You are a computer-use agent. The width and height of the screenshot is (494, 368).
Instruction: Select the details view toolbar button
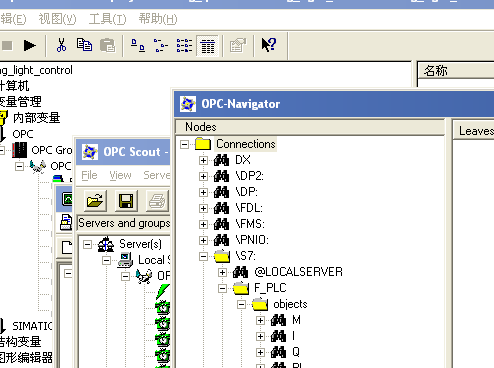point(208,46)
